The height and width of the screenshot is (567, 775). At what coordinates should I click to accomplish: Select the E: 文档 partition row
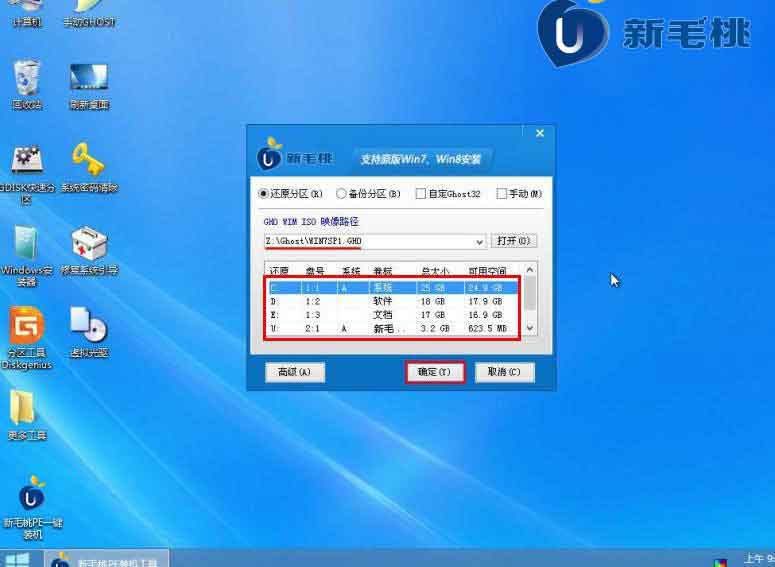392,315
